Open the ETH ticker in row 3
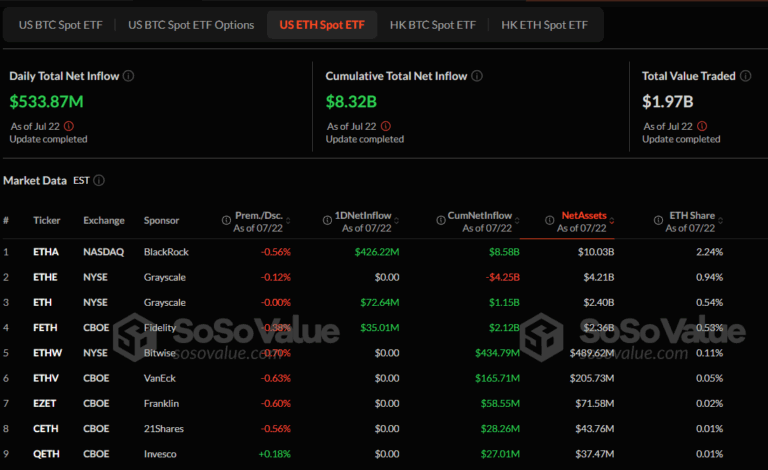This screenshot has height=470, width=768. tap(42, 303)
